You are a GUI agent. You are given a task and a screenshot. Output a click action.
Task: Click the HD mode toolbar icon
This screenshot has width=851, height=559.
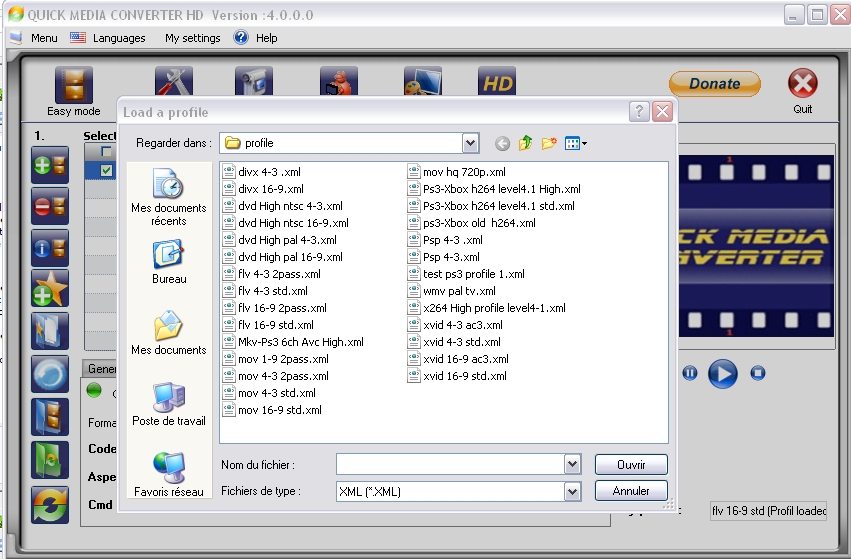[x=497, y=81]
